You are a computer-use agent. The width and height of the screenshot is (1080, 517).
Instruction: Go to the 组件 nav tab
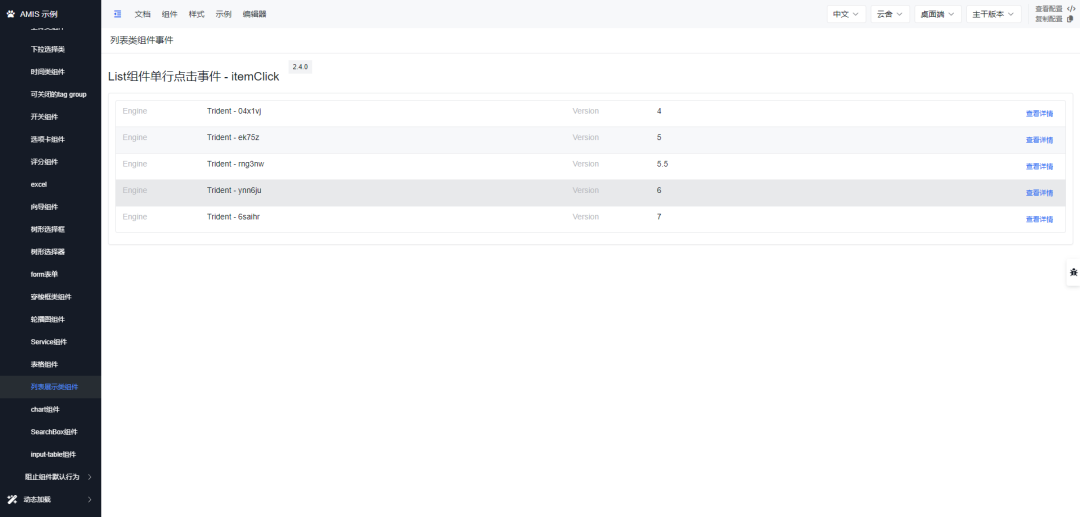[169, 14]
